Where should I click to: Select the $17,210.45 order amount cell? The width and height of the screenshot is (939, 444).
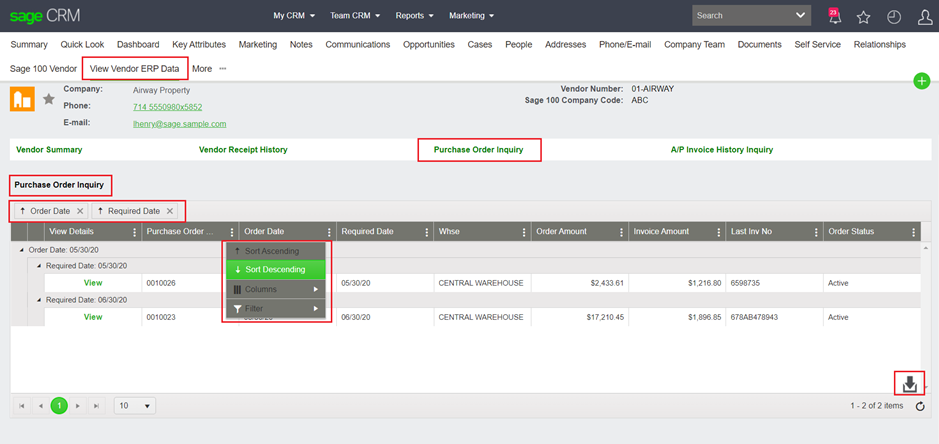tap(580, 317)
